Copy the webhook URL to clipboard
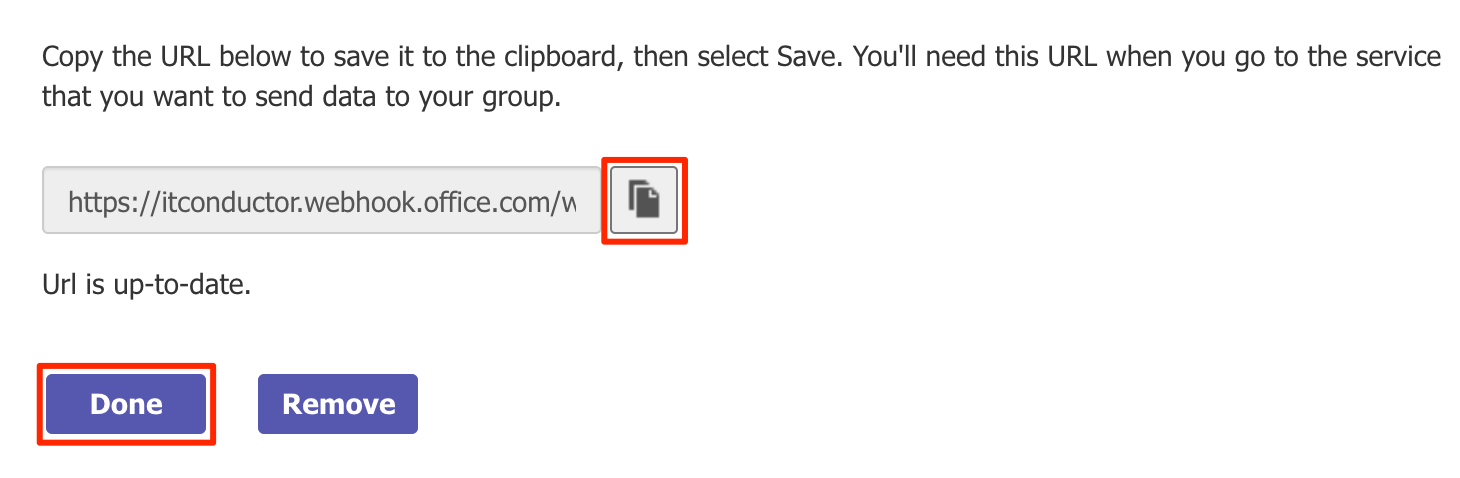Screen dimensions: 1460x478 pyautogui.click(x=644, y=200)
